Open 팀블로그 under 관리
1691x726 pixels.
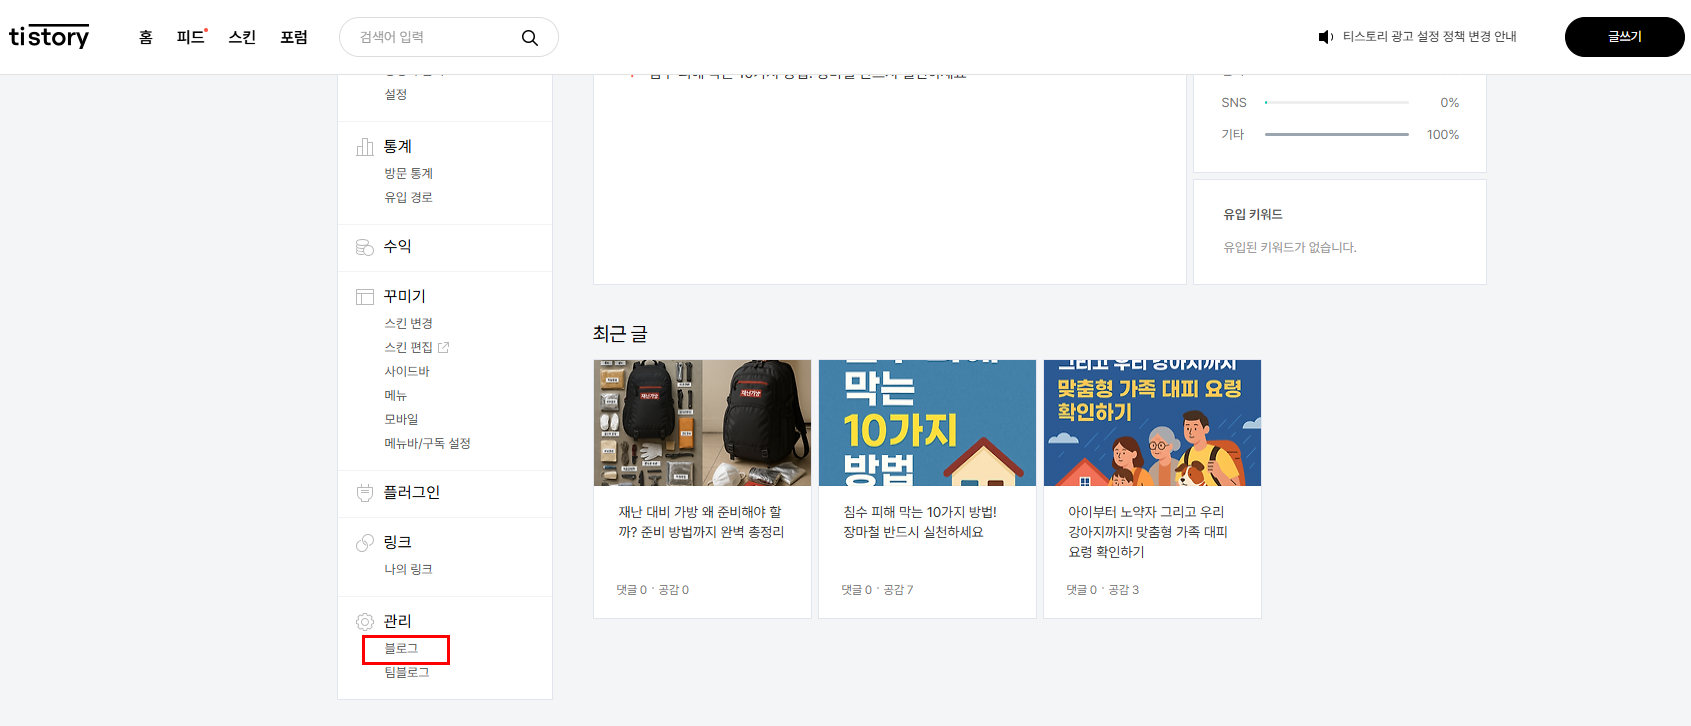pos(407,673)
